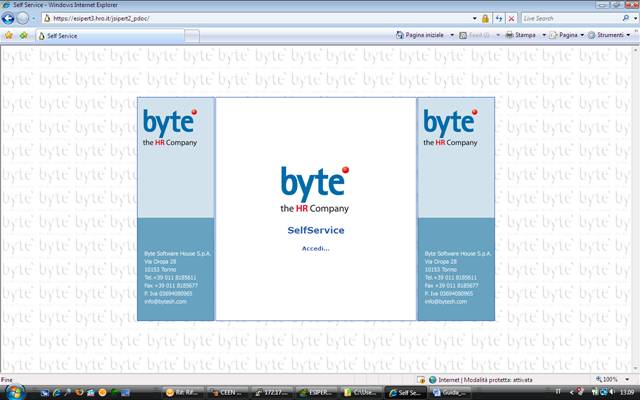Click the Stampa print button
The width and height of the screenshot is (640, 400).
click(x=521, y=35)
